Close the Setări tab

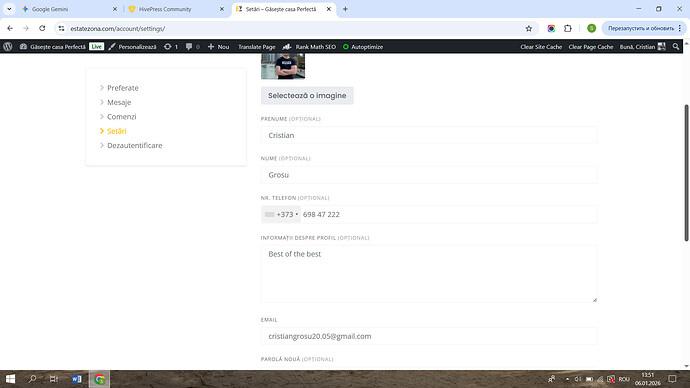329,9
